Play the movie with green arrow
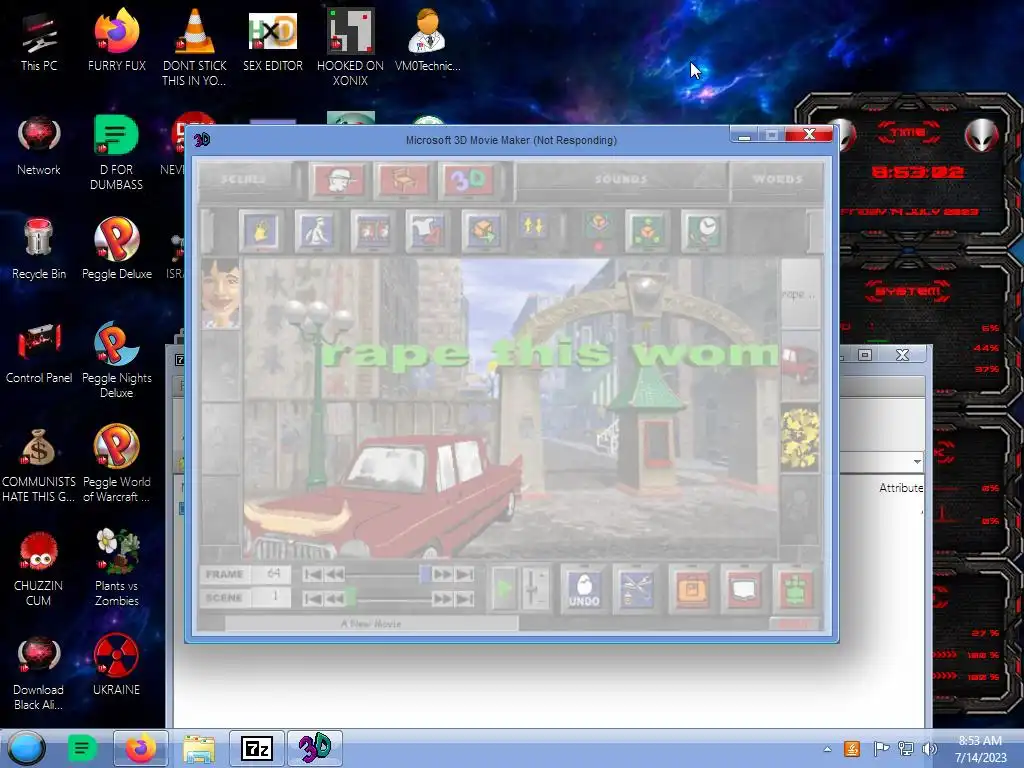This screenshot has height=768, width=1024. click(504, 589)
